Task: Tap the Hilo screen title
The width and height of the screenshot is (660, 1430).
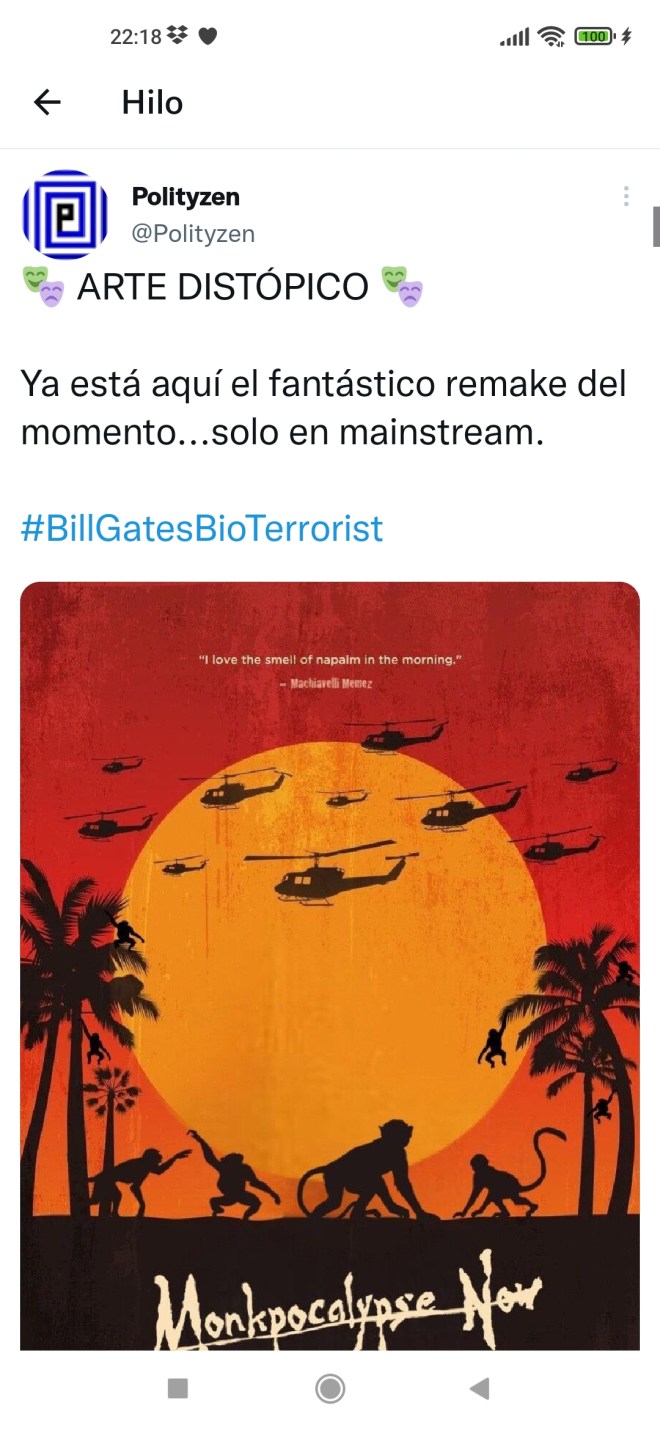Action: point(152,102)
